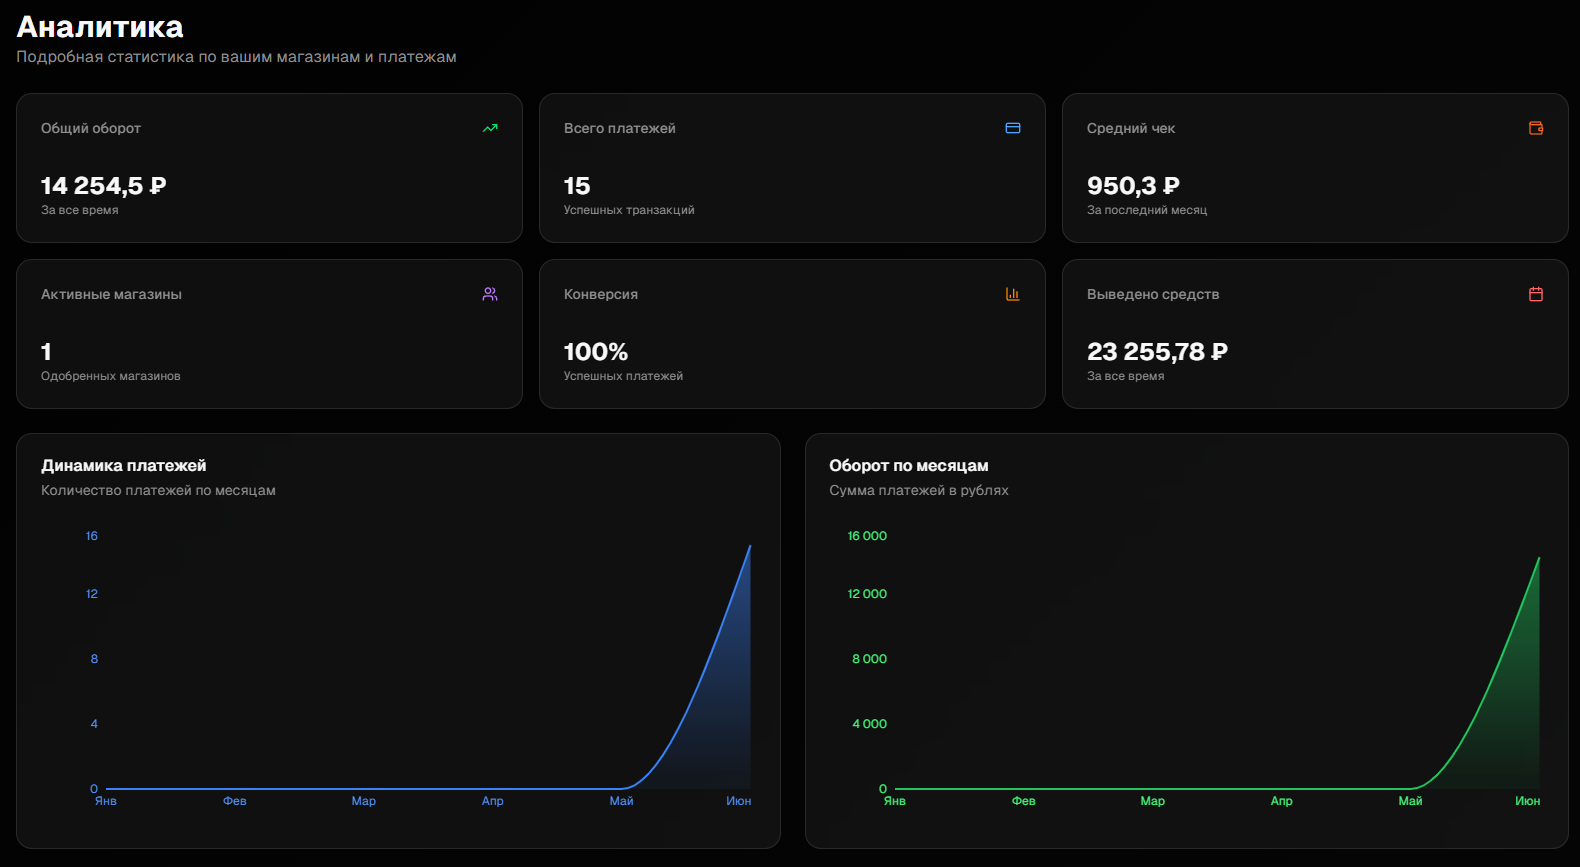This screenshot has width=1580, height=867.
Task: Click the orange bar chart icon
Action: coord(1013,294)
